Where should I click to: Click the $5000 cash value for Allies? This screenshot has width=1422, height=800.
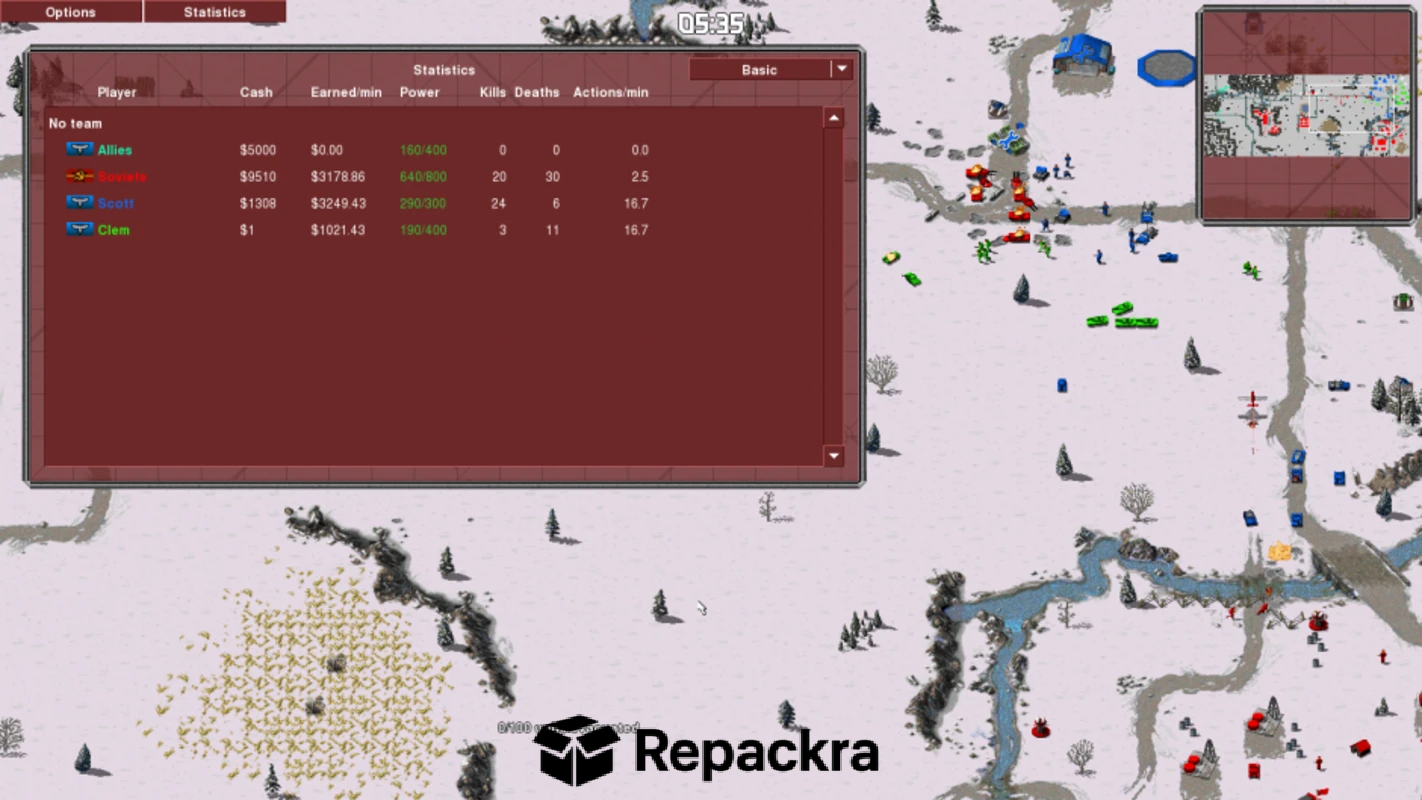point(258,150)
